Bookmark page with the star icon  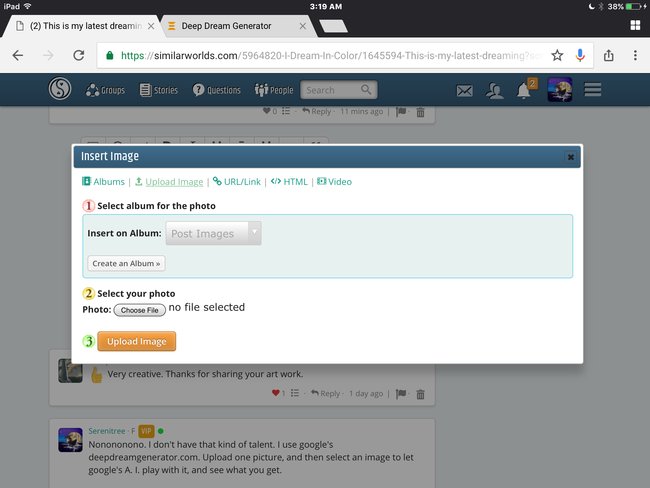[x=557, y=55]
